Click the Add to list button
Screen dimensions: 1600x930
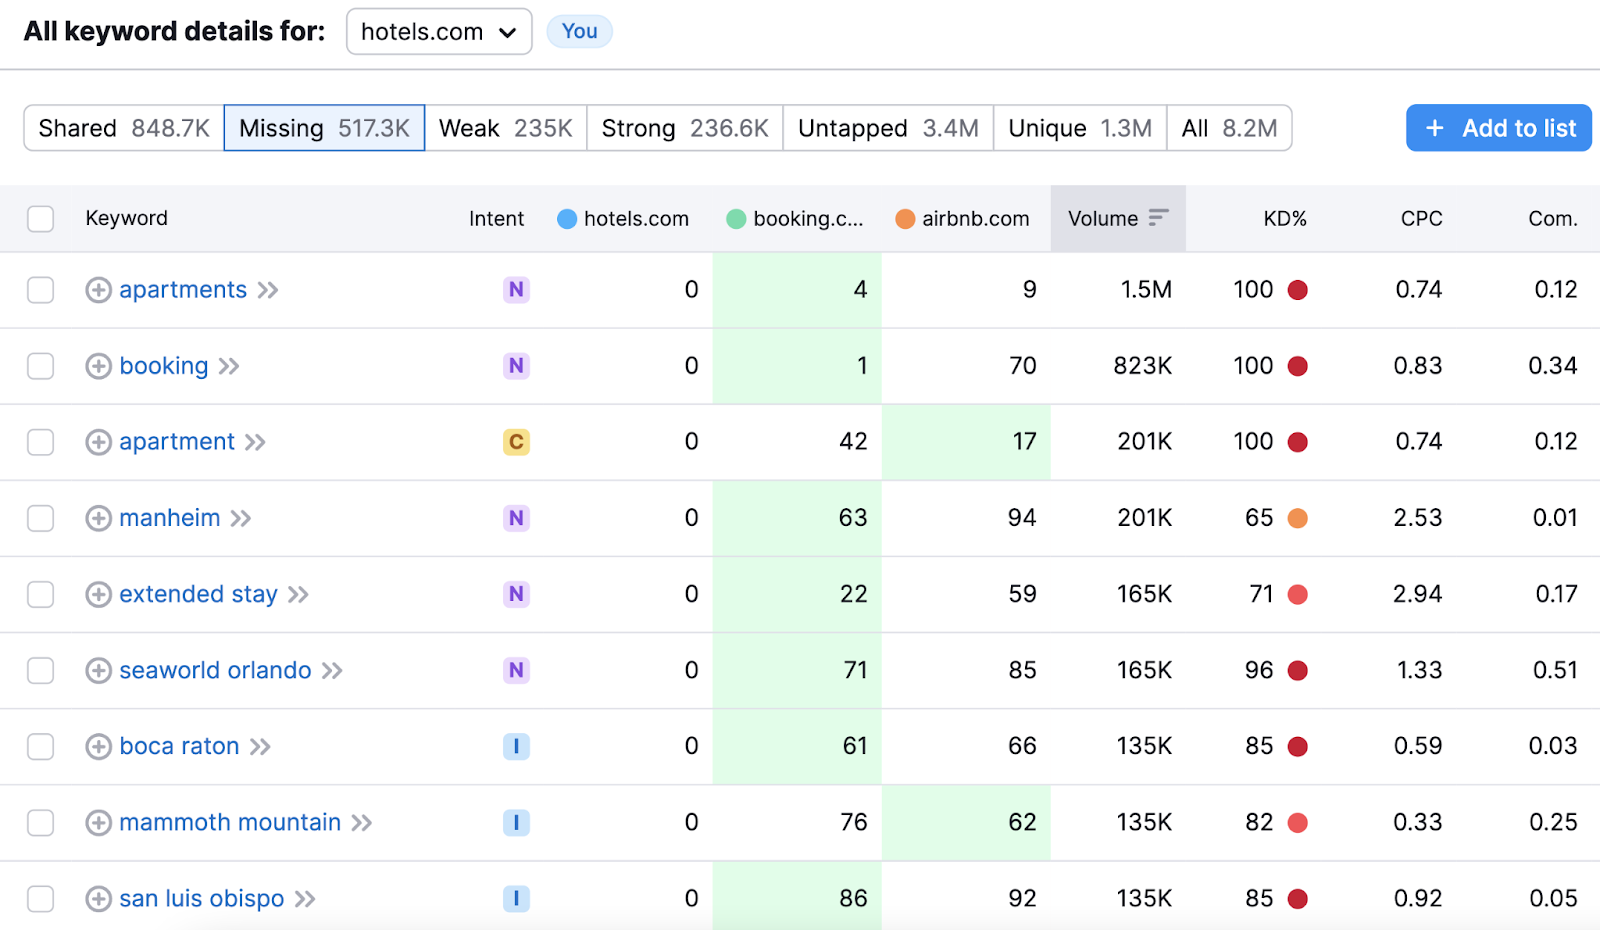(x=1499, y=128)
